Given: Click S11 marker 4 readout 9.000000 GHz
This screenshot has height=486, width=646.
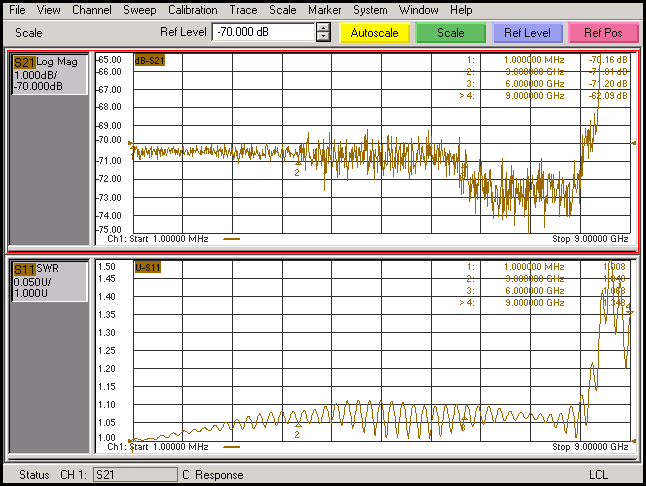Looking at the screenshot, I should pyautogui.click(x=535, y=303).
